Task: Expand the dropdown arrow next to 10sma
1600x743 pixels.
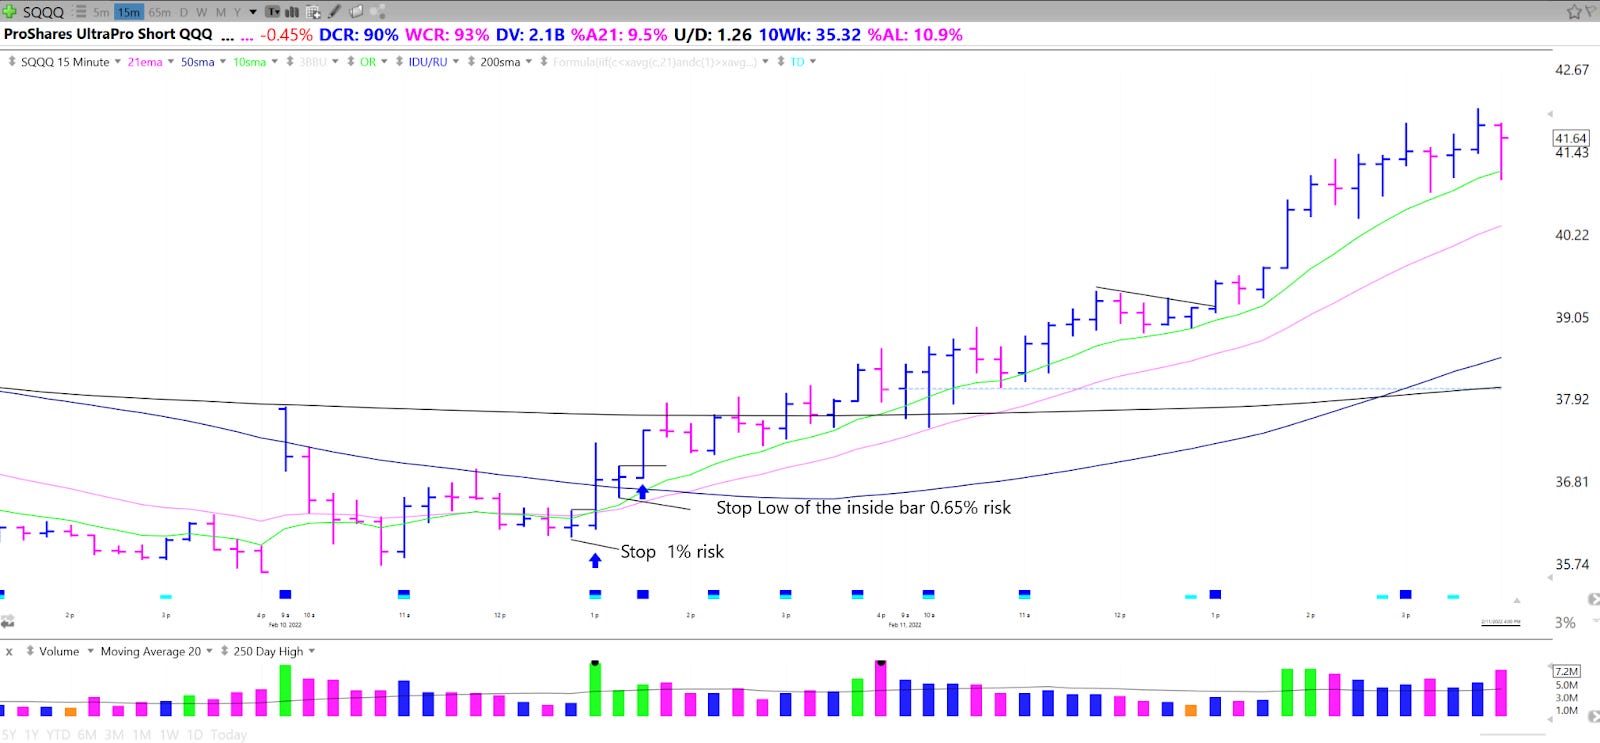Action: (275, 62)
